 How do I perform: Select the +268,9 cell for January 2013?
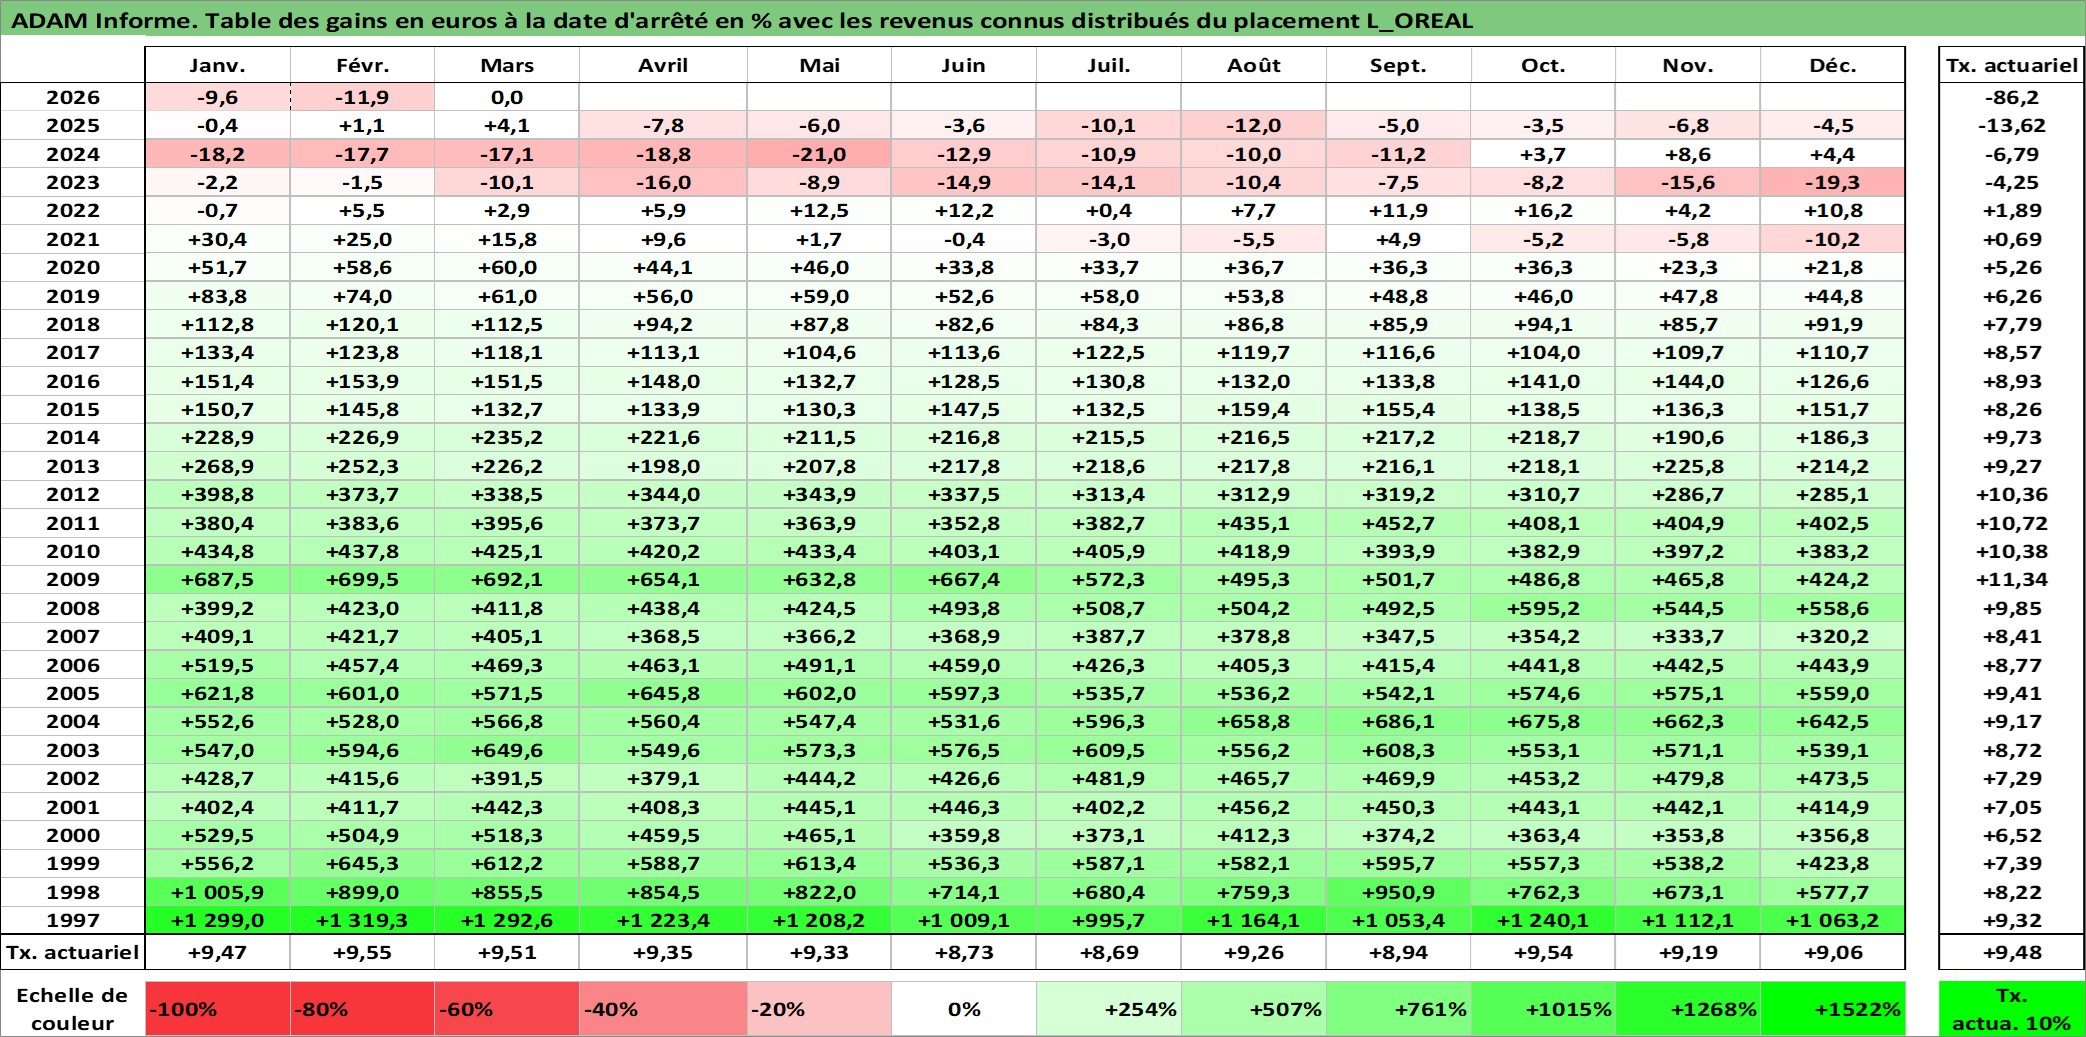click(x=217, y=466)
